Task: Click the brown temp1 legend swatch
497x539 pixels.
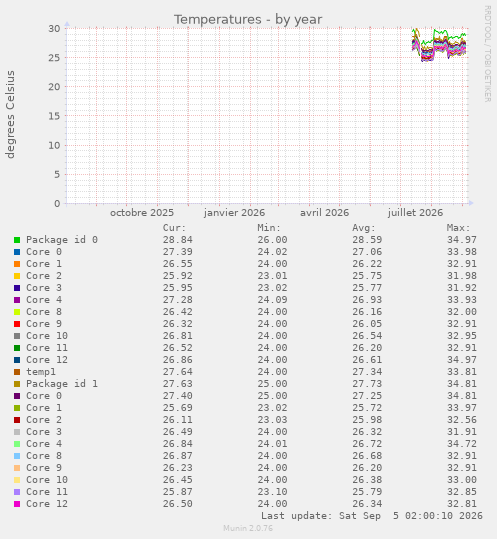Action: coord(17,372)
